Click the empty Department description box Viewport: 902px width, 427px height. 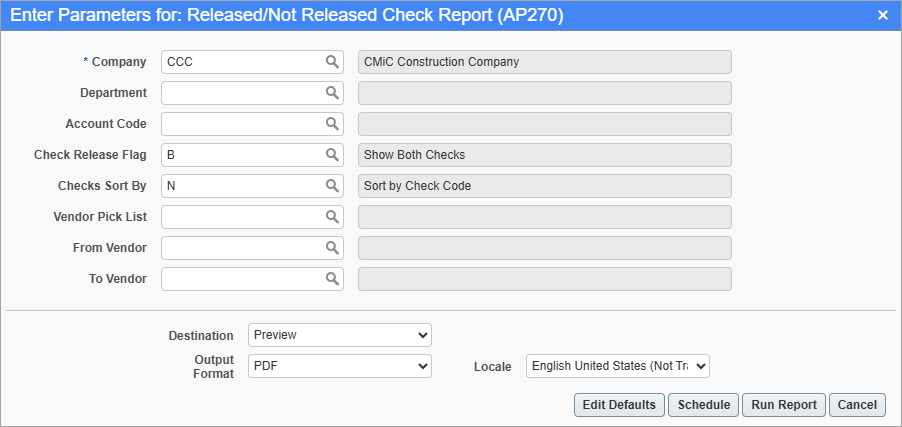pyautogui.click(x=545, y=93)
